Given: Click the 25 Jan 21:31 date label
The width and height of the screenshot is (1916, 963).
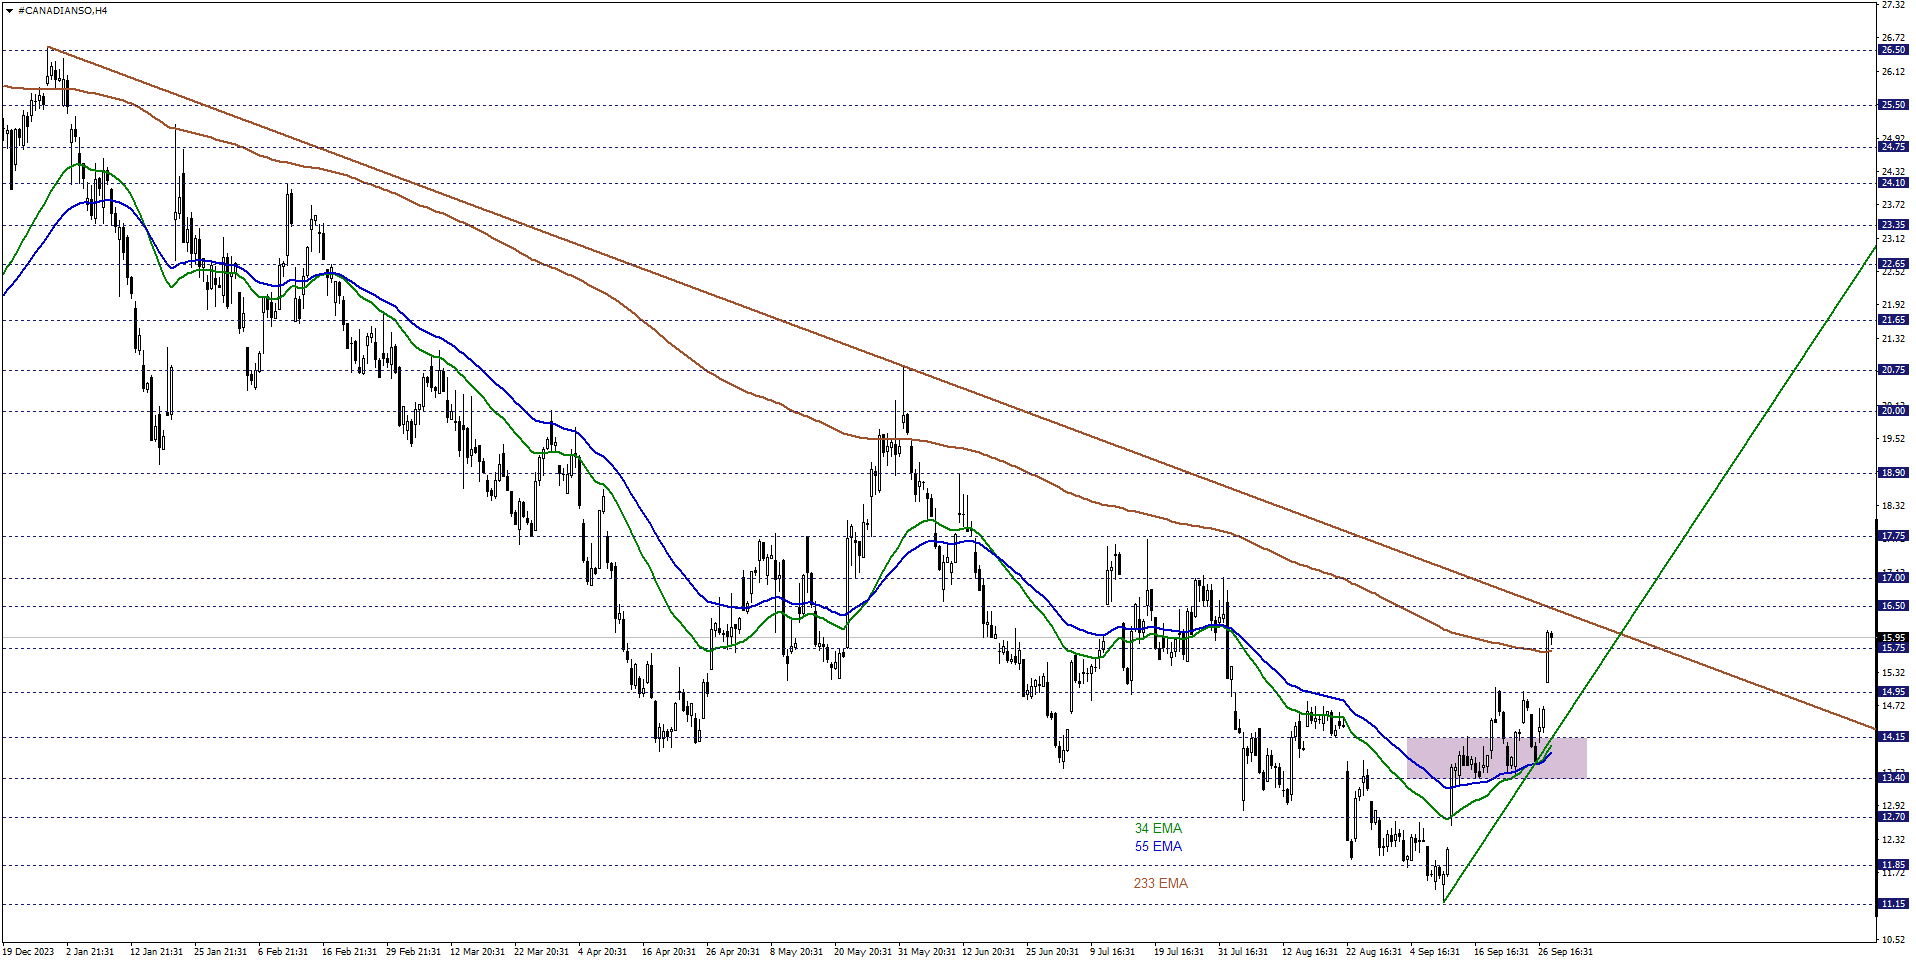Looking at the screenshot, I should pos(221,952).
